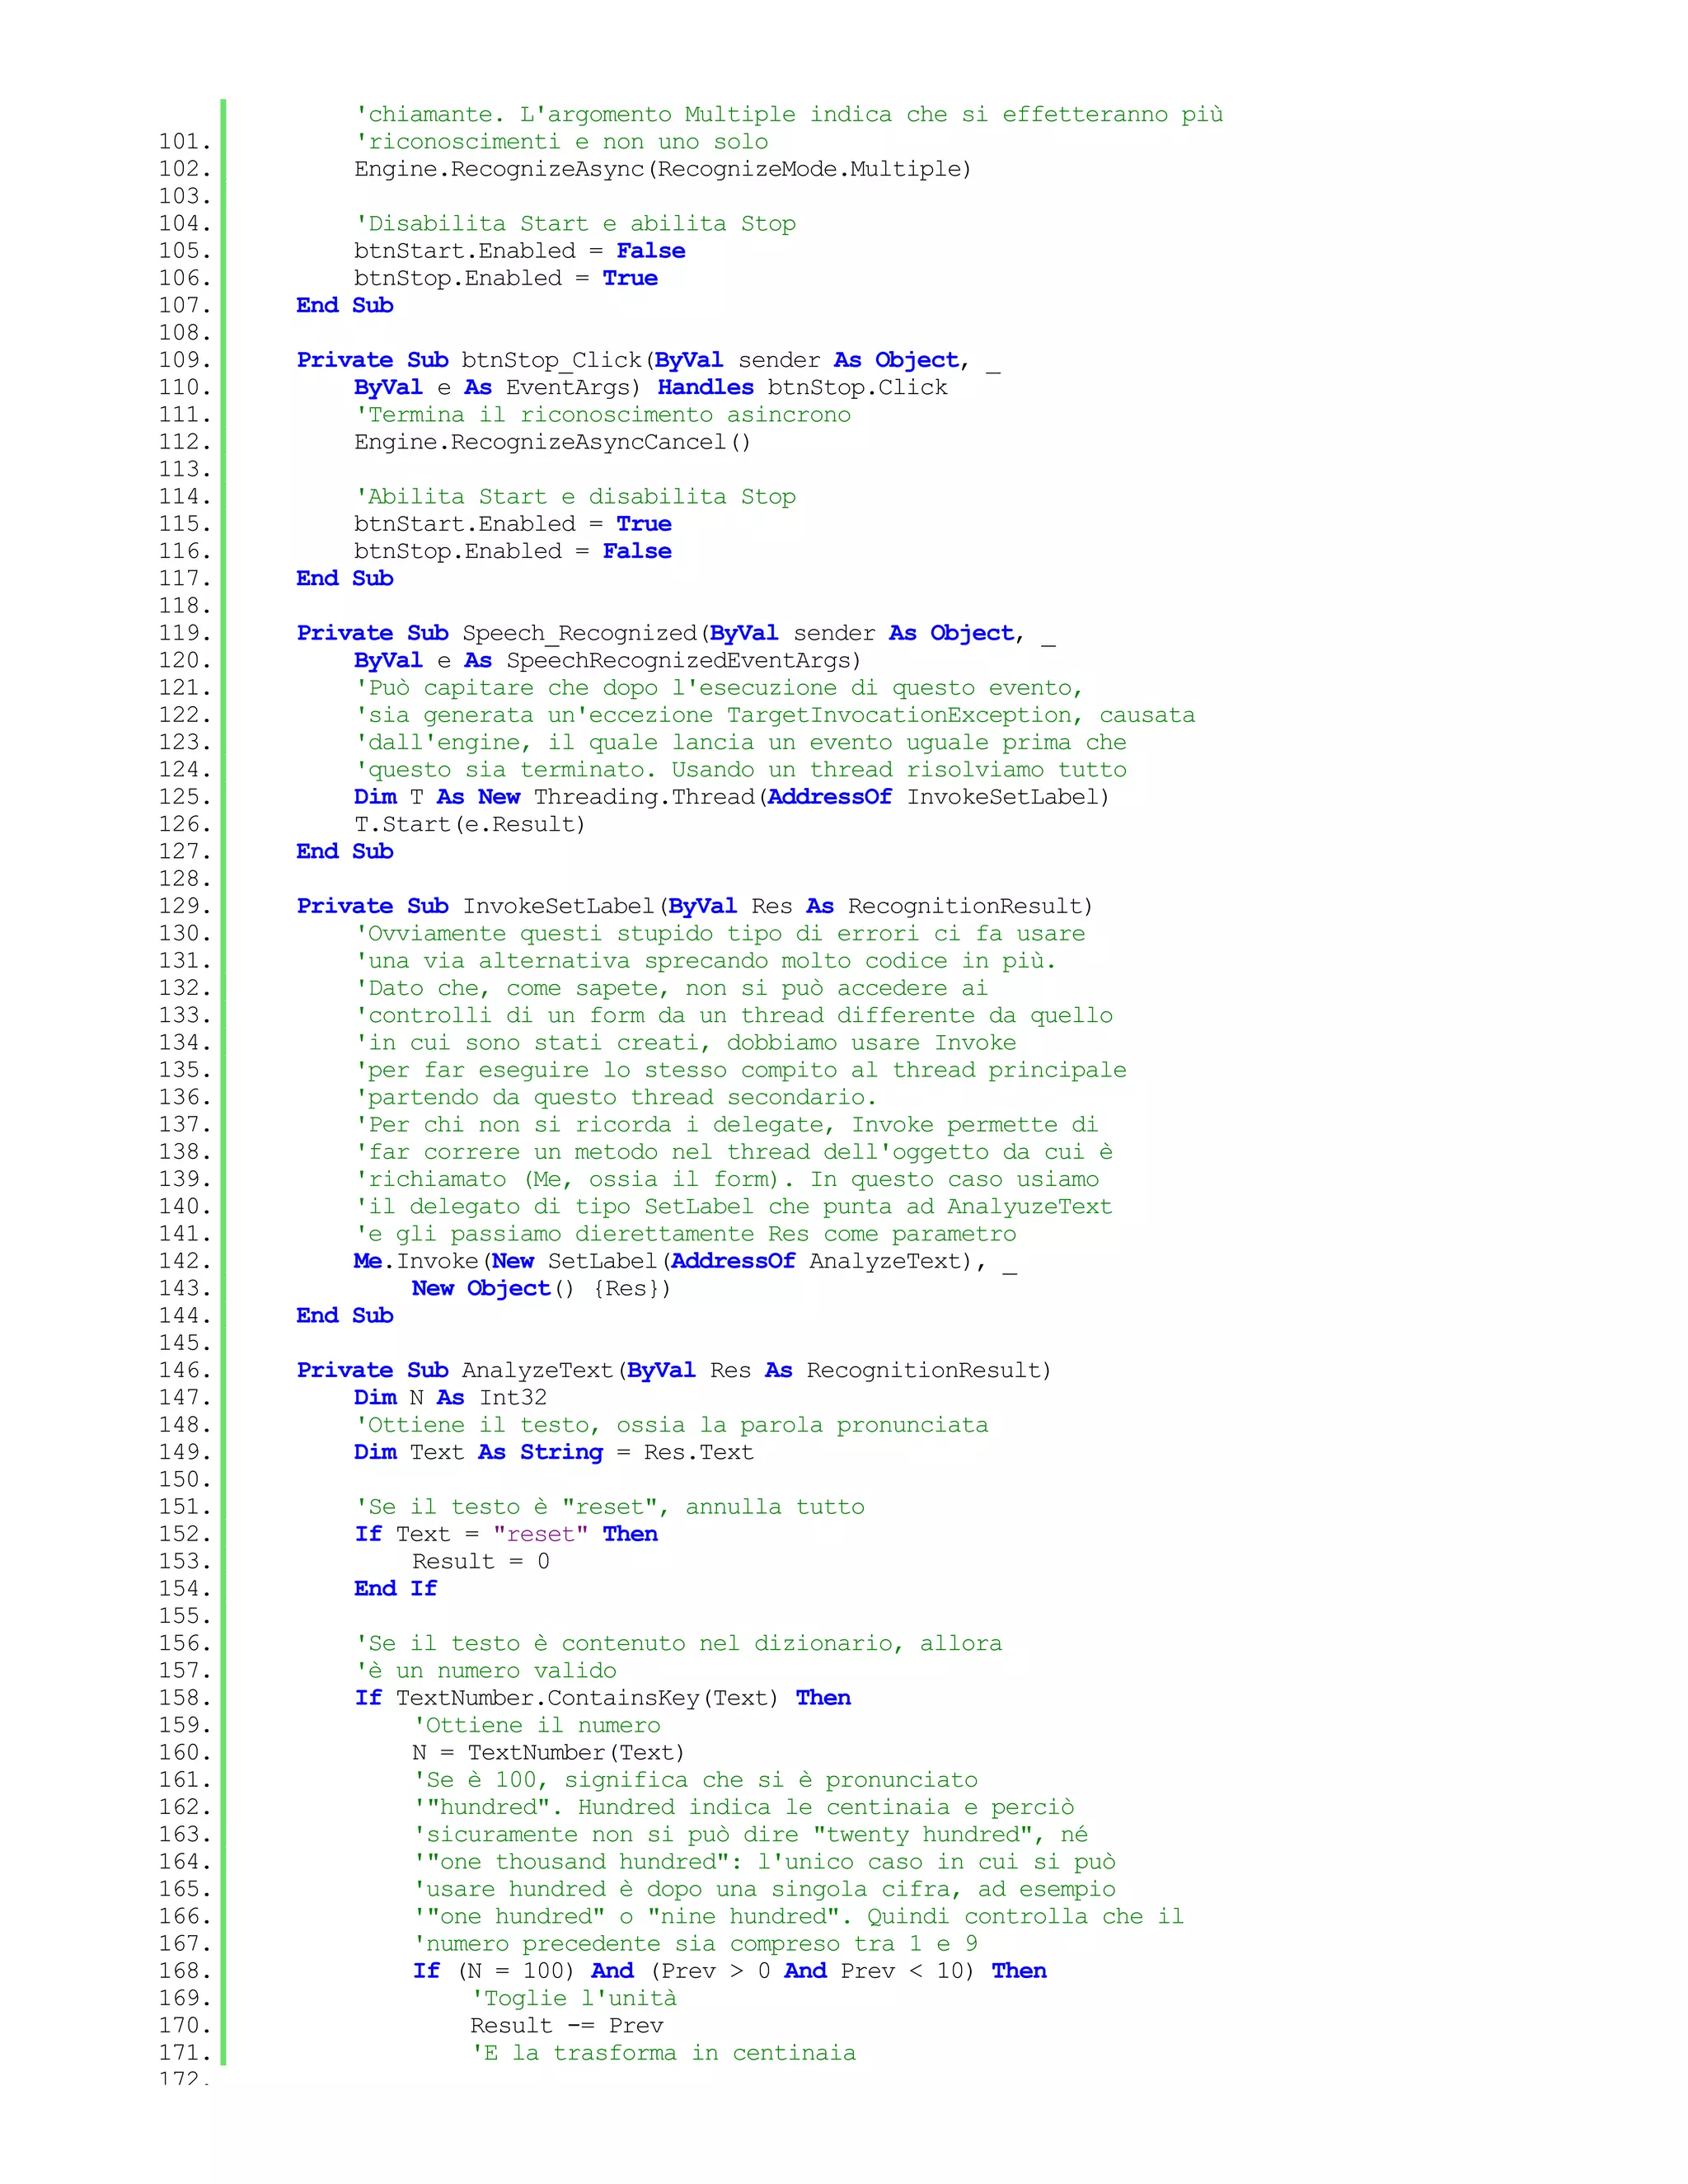Viewport: 1688px width, 2184px height.
Task: Click comment 'Abilita Start e disabilita Stop'
Action: click(576, 497)
